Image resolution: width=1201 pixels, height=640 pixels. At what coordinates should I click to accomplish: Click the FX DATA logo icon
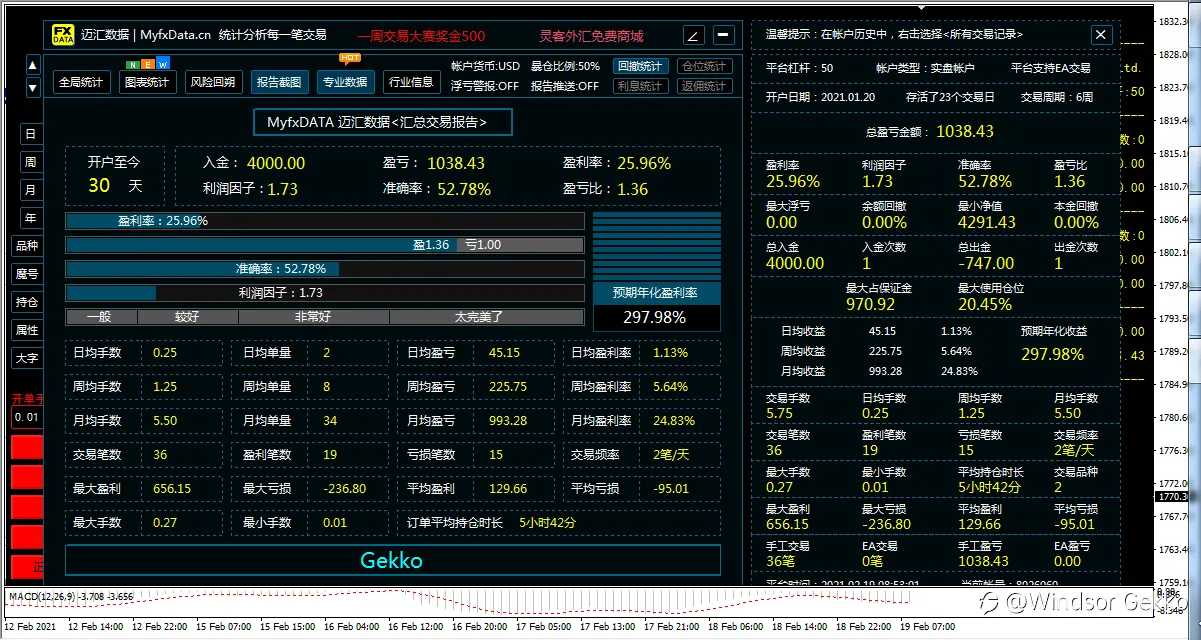pos(63,35)
